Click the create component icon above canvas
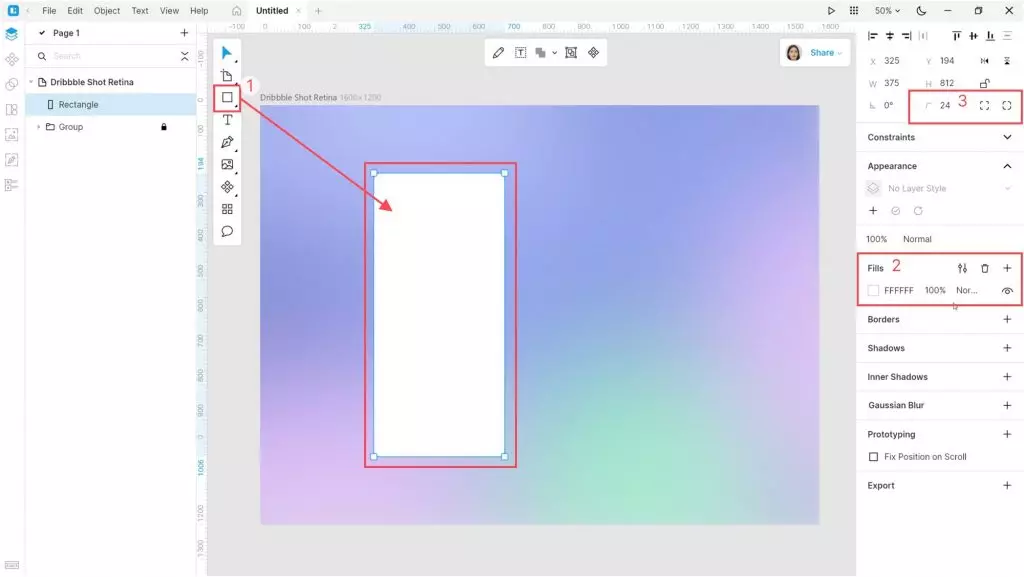 click(593, 53)
